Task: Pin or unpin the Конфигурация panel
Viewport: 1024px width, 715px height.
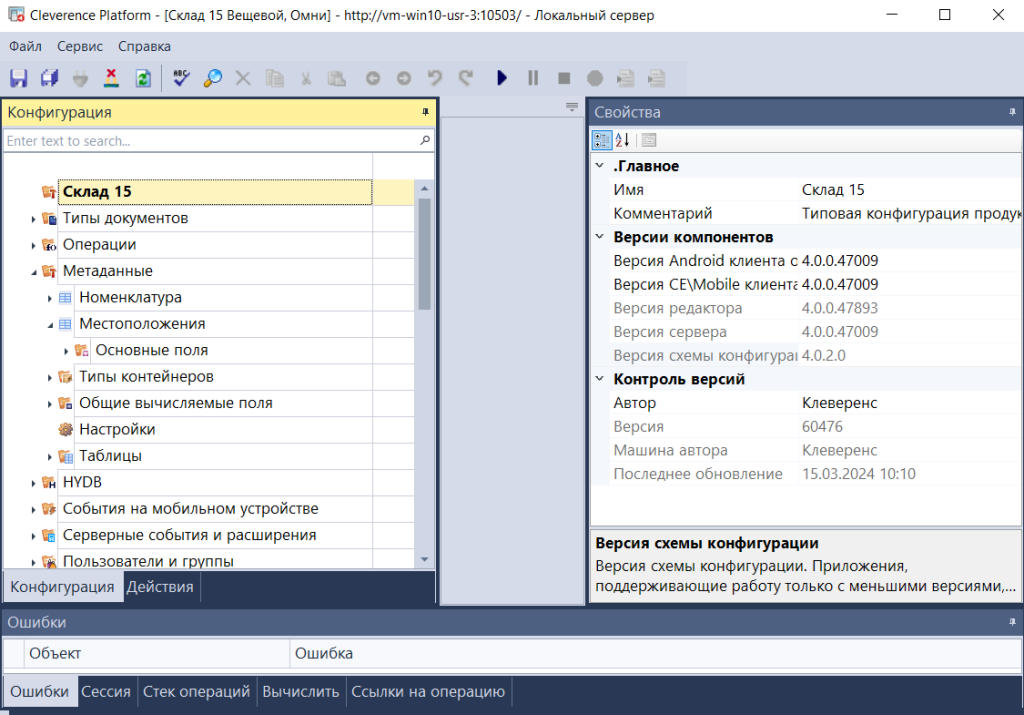Action: [x=424, y=112]
